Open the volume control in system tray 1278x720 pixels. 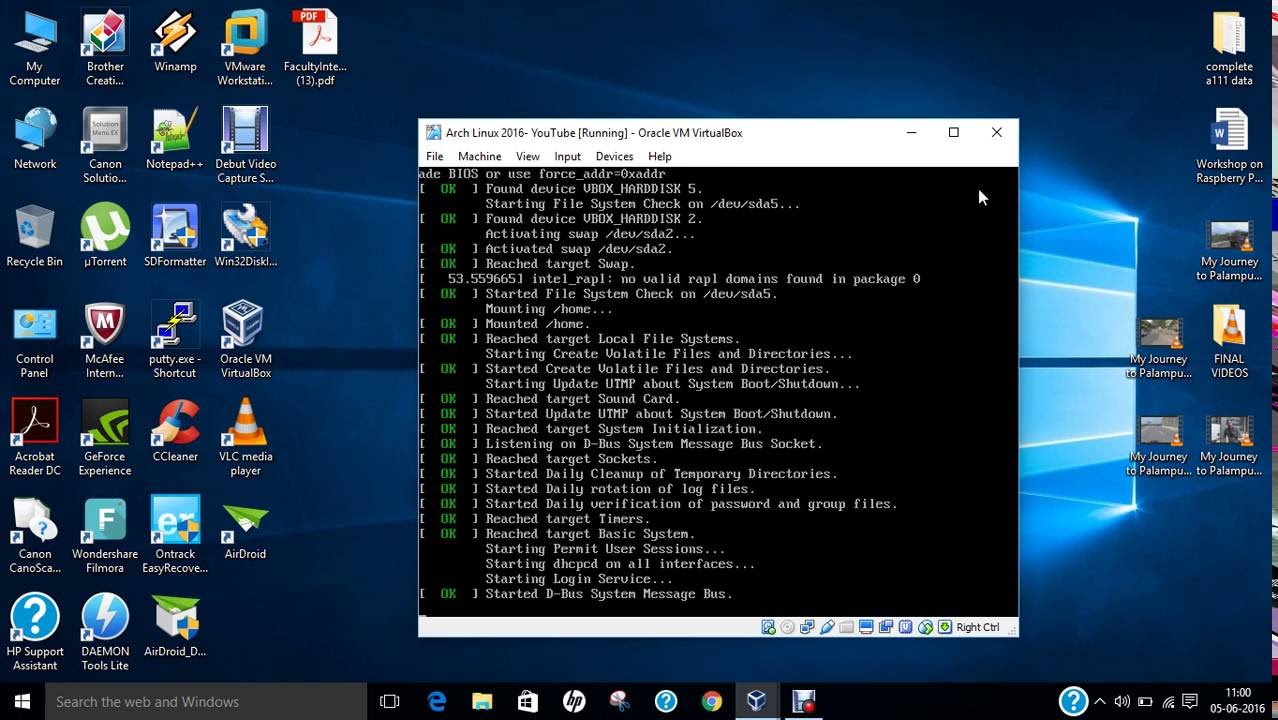[1122, 702]
